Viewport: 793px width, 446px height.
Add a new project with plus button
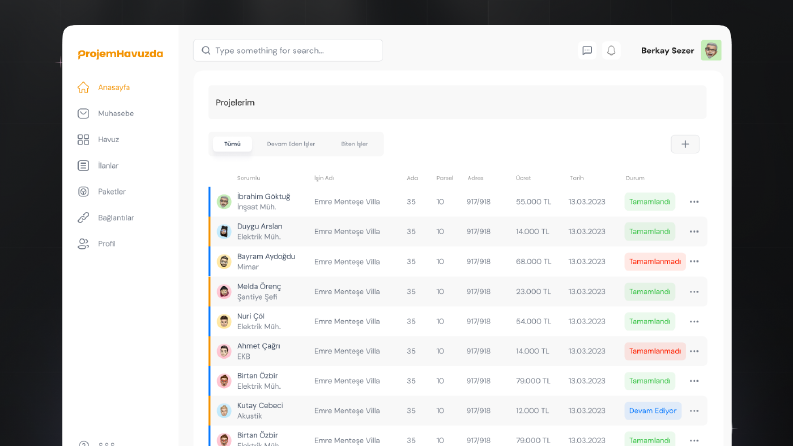click(x=685, y=144)
